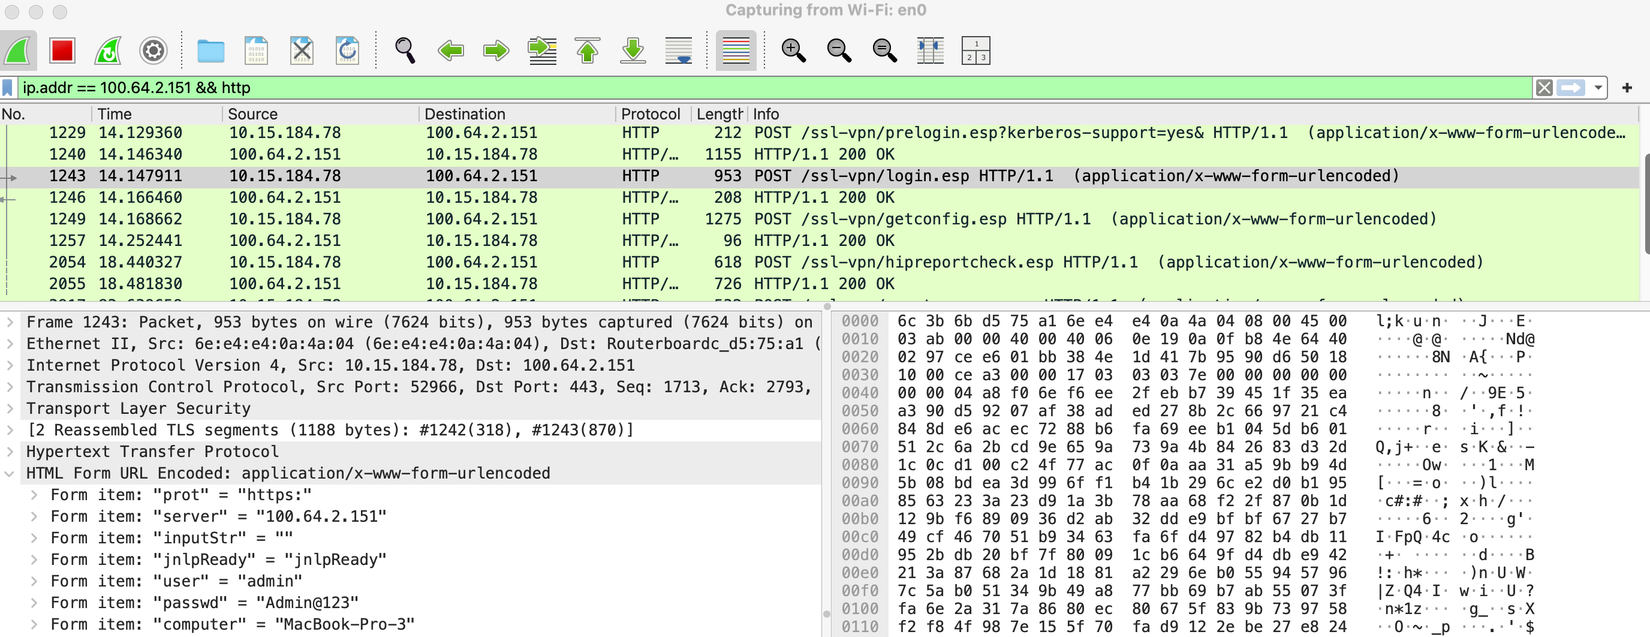Sort packets by Time column header

[x=157, y=114]
